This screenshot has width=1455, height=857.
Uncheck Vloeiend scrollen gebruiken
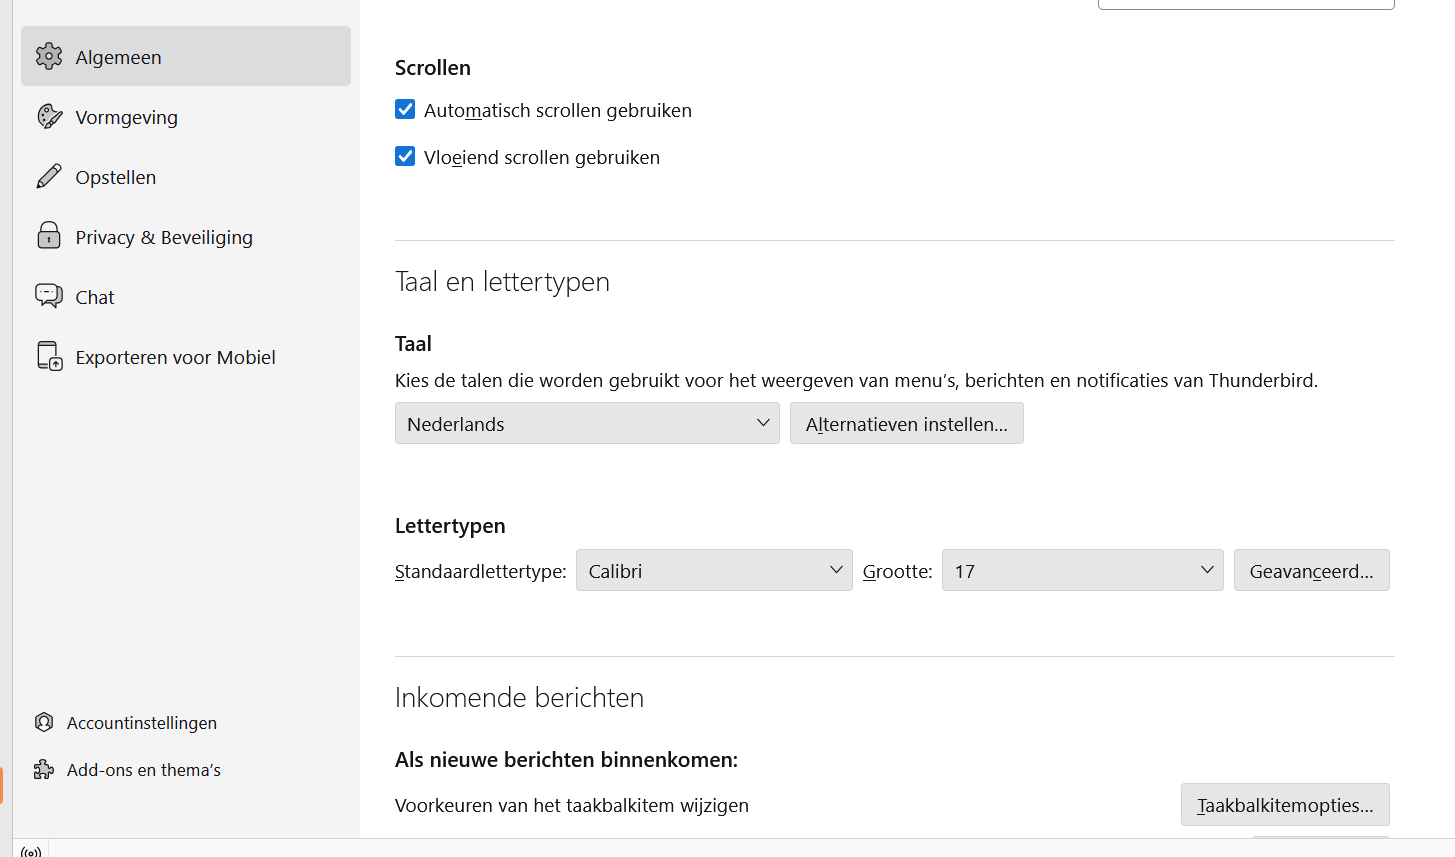click(404, 156)
